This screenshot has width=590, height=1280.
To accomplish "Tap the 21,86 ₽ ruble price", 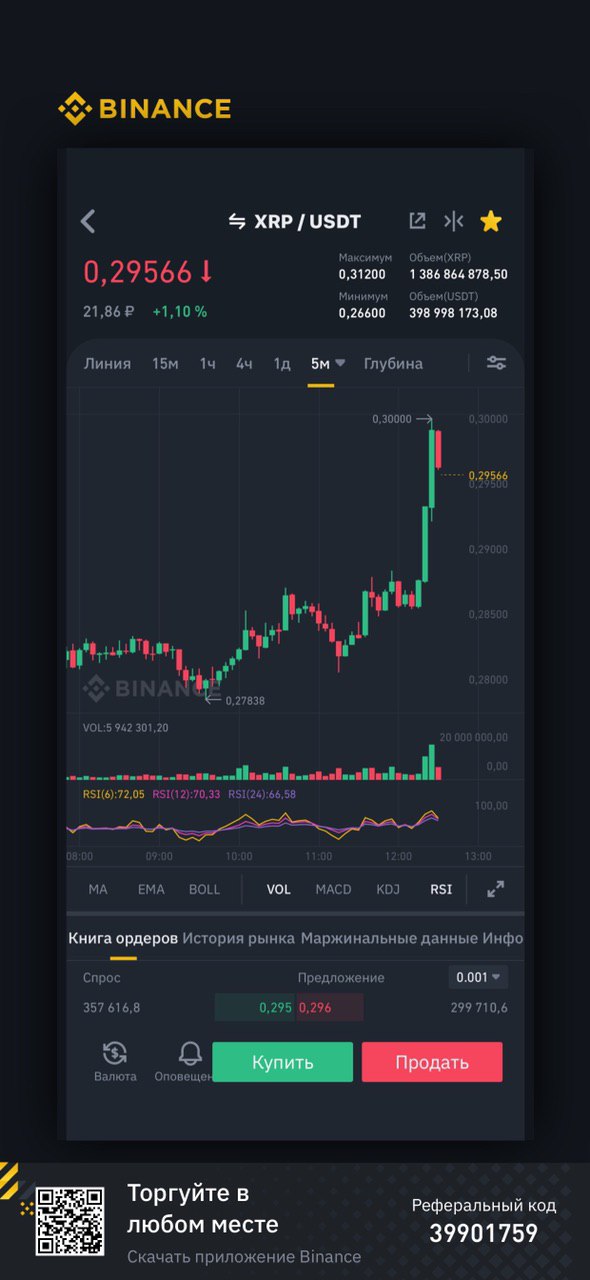I will tap(108, 312).
